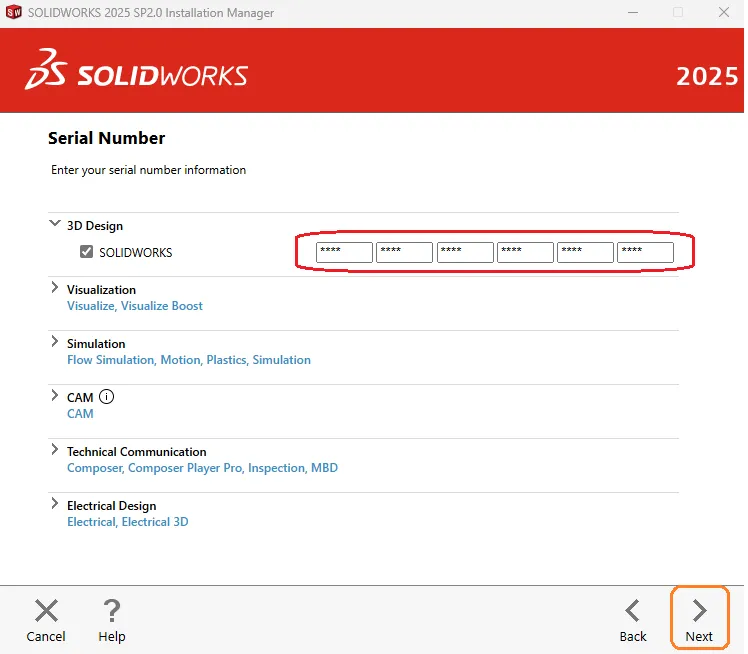Expand the Simulation section
Image resolution: width=748 pixels, height=654 pixels.
pyautogui.click(x=54, y=341)
